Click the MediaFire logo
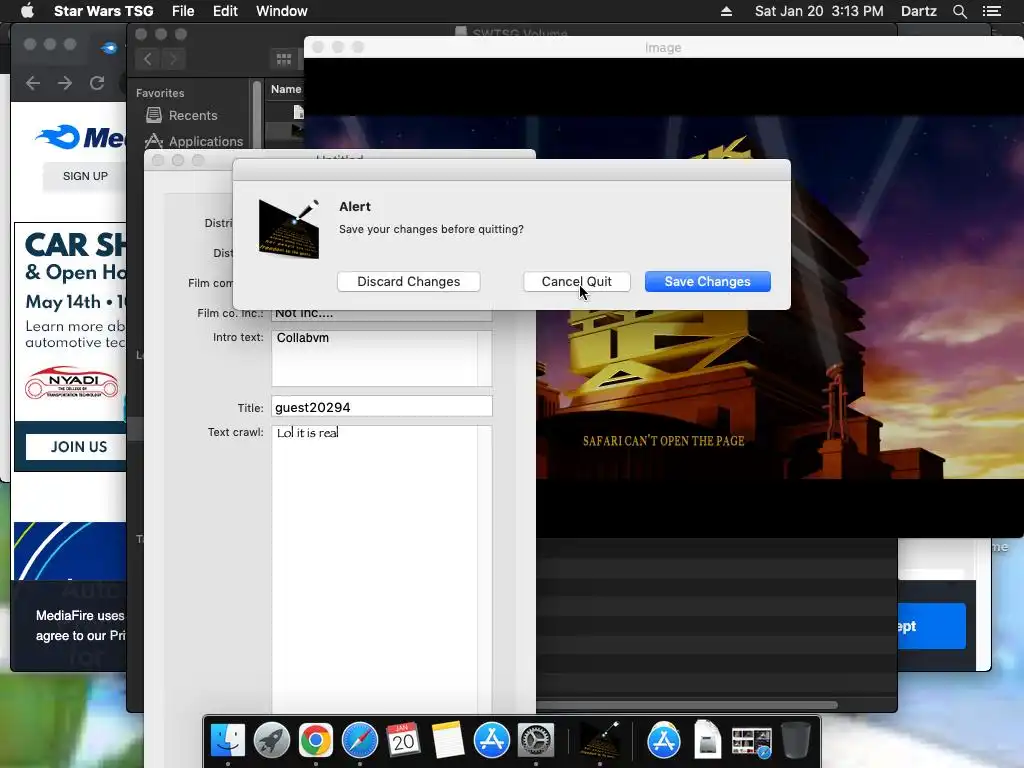1024x768 pixels. [80, 137]
